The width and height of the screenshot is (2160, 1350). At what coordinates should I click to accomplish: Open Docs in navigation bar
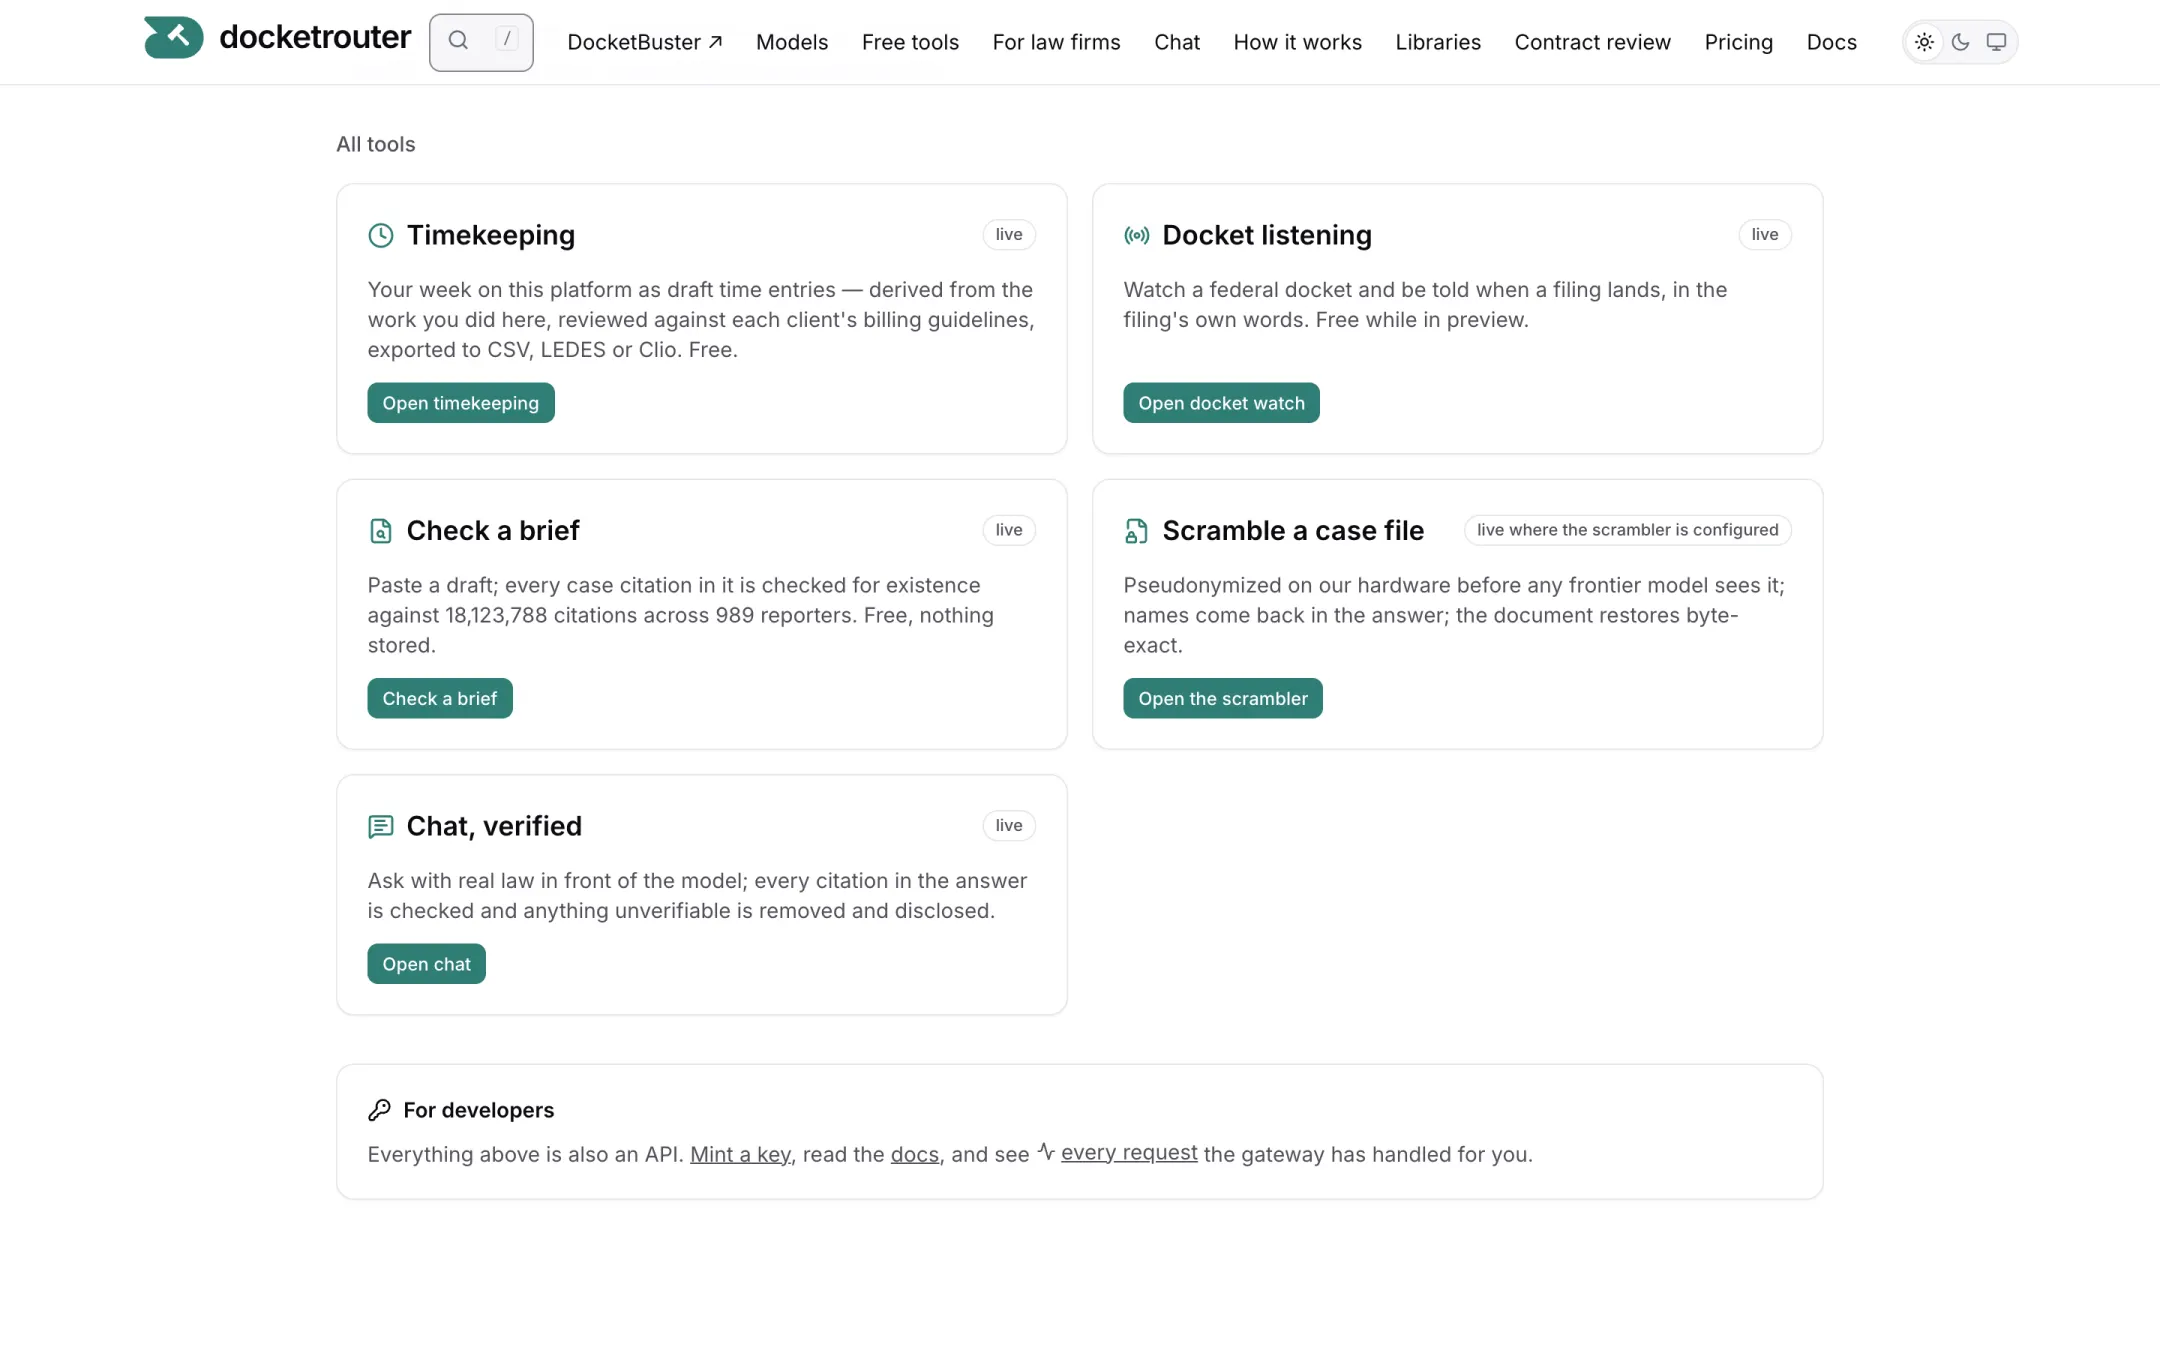(x=1831, y=42)
